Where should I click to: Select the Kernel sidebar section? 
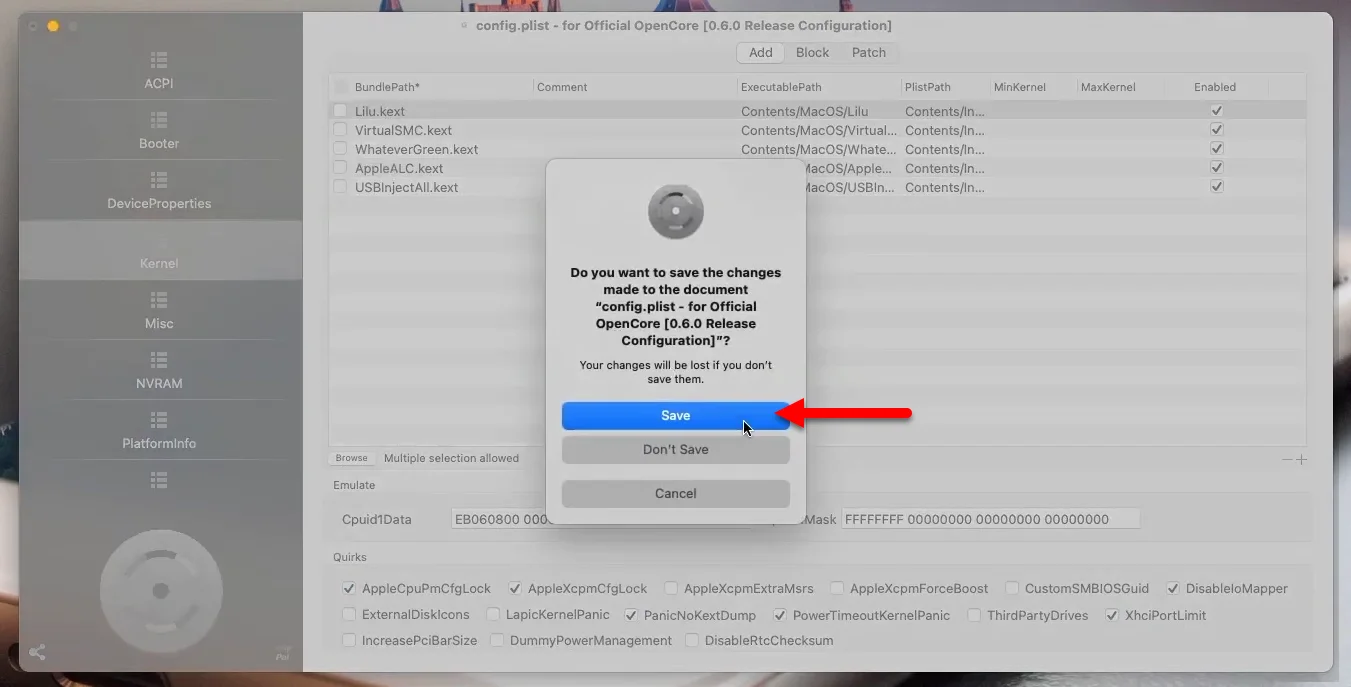click(x=159, y=250)
